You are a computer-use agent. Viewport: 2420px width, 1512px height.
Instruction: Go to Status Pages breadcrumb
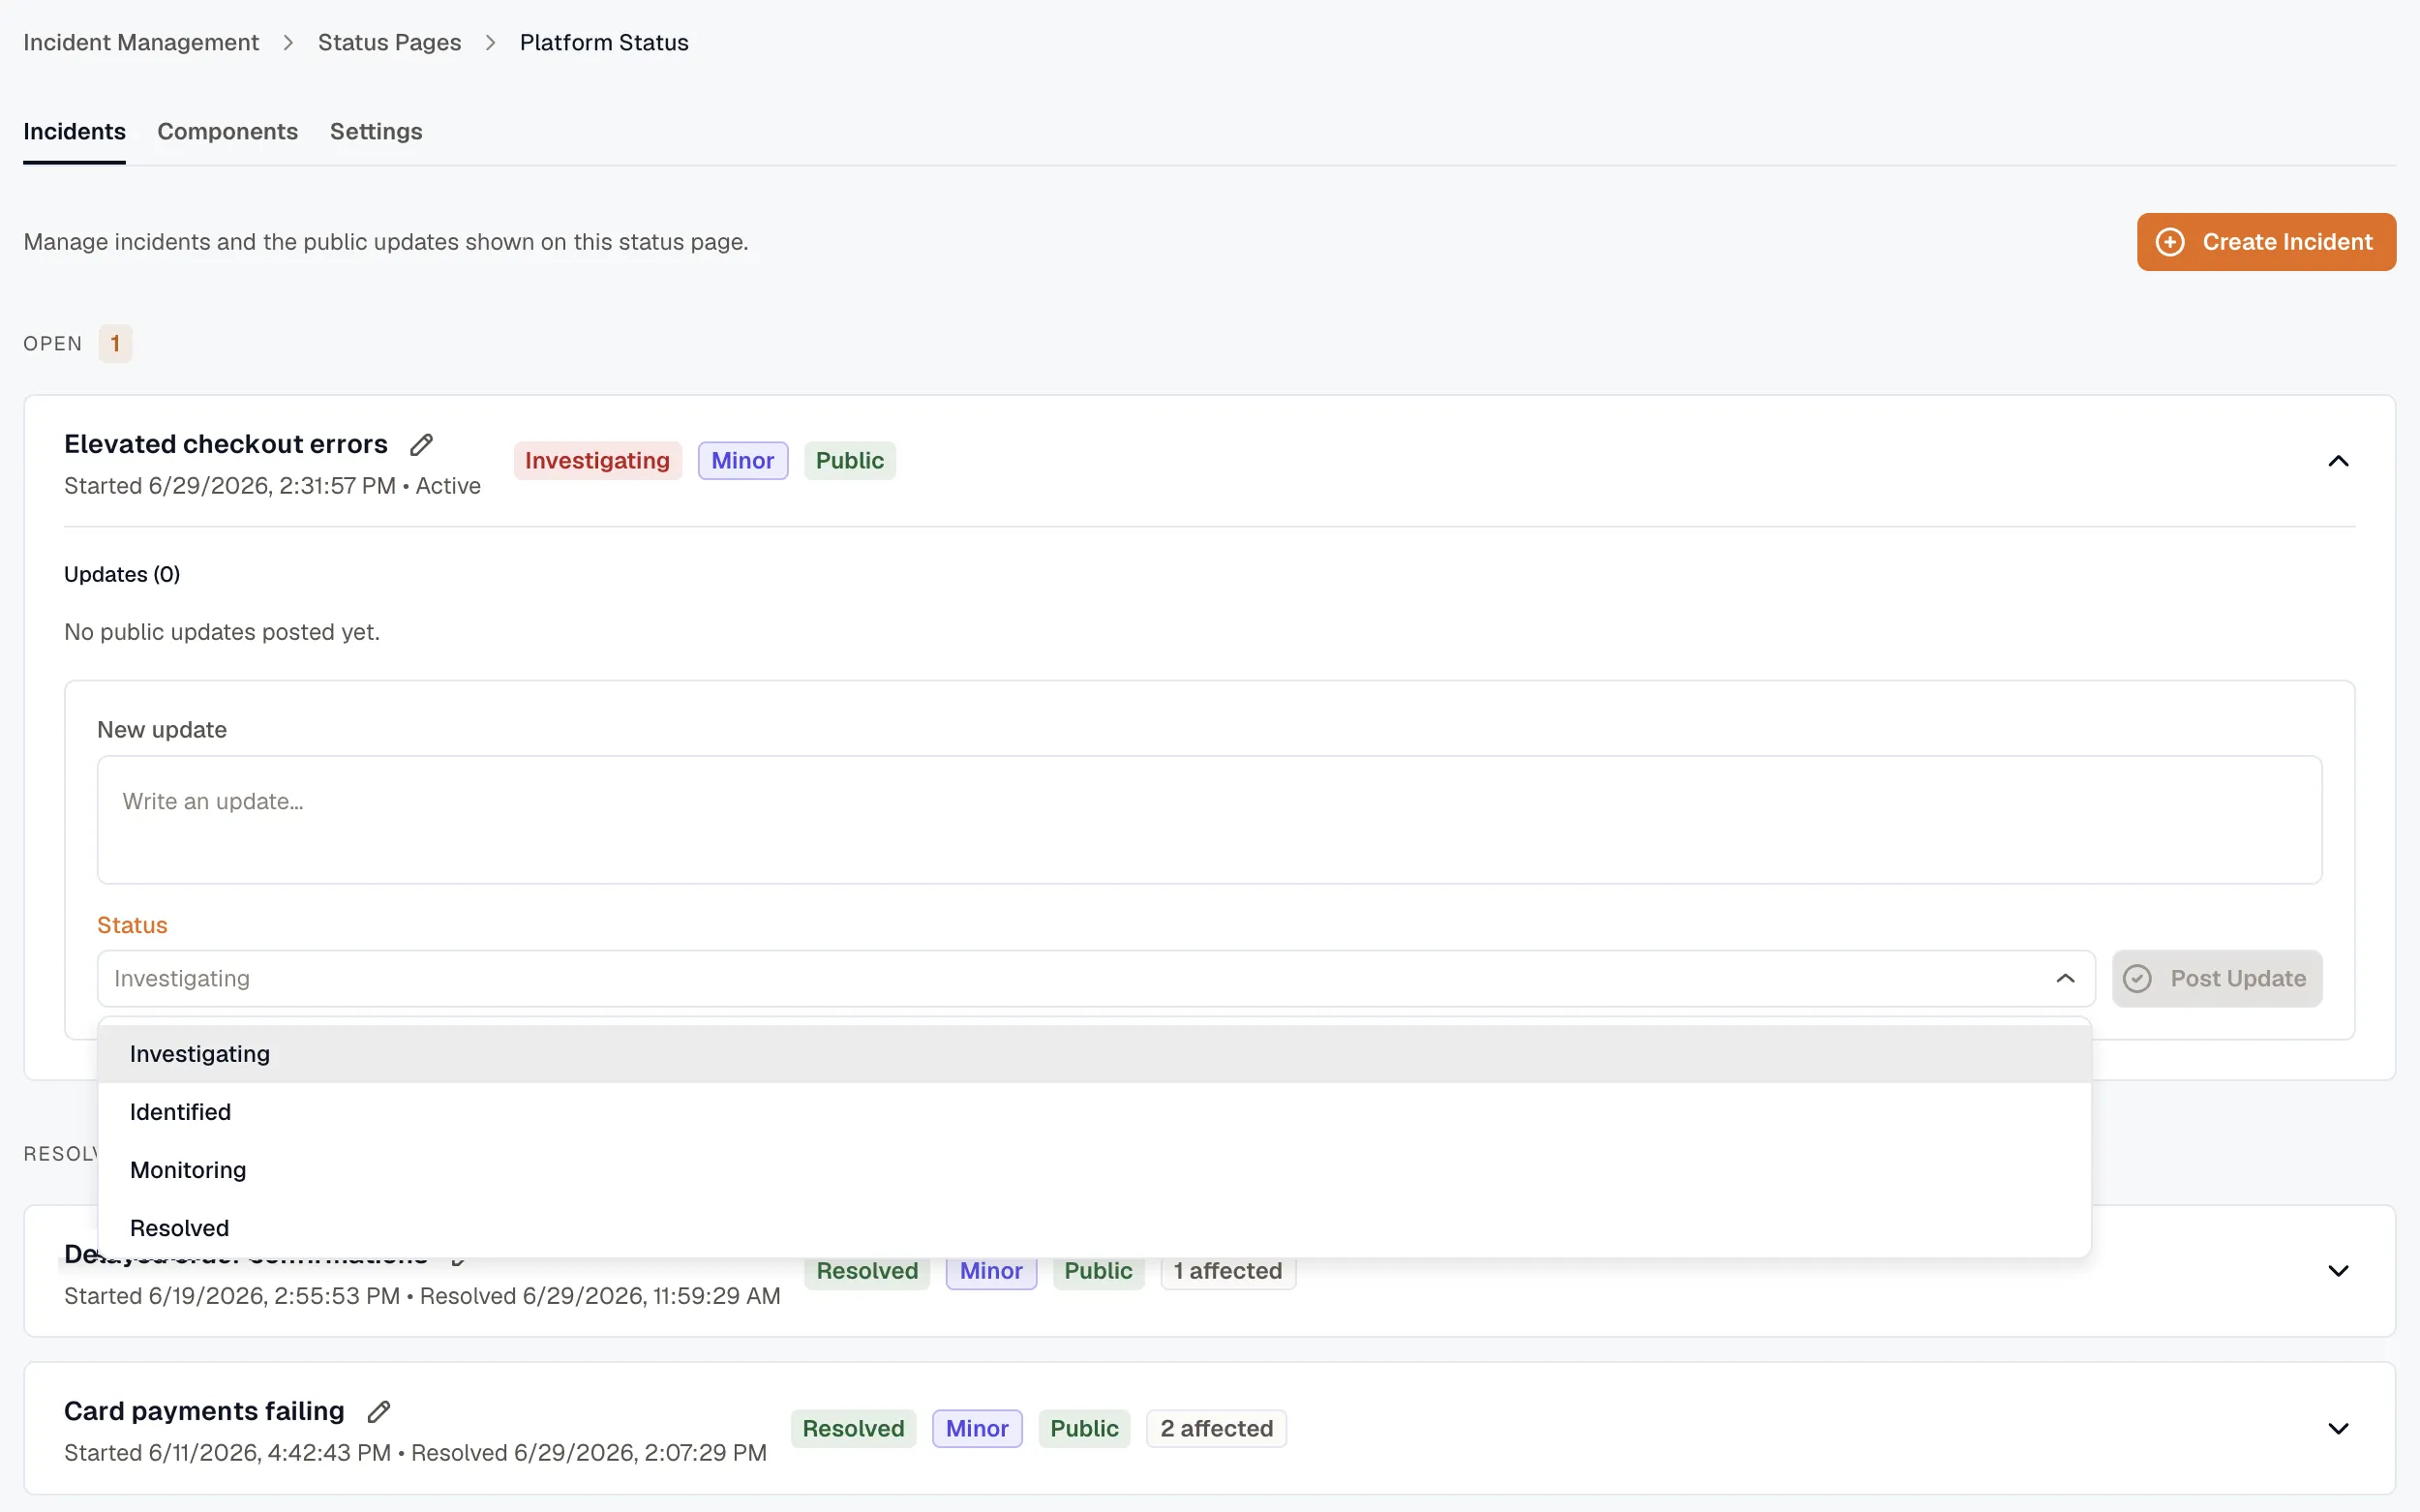[x=389, y=42]
